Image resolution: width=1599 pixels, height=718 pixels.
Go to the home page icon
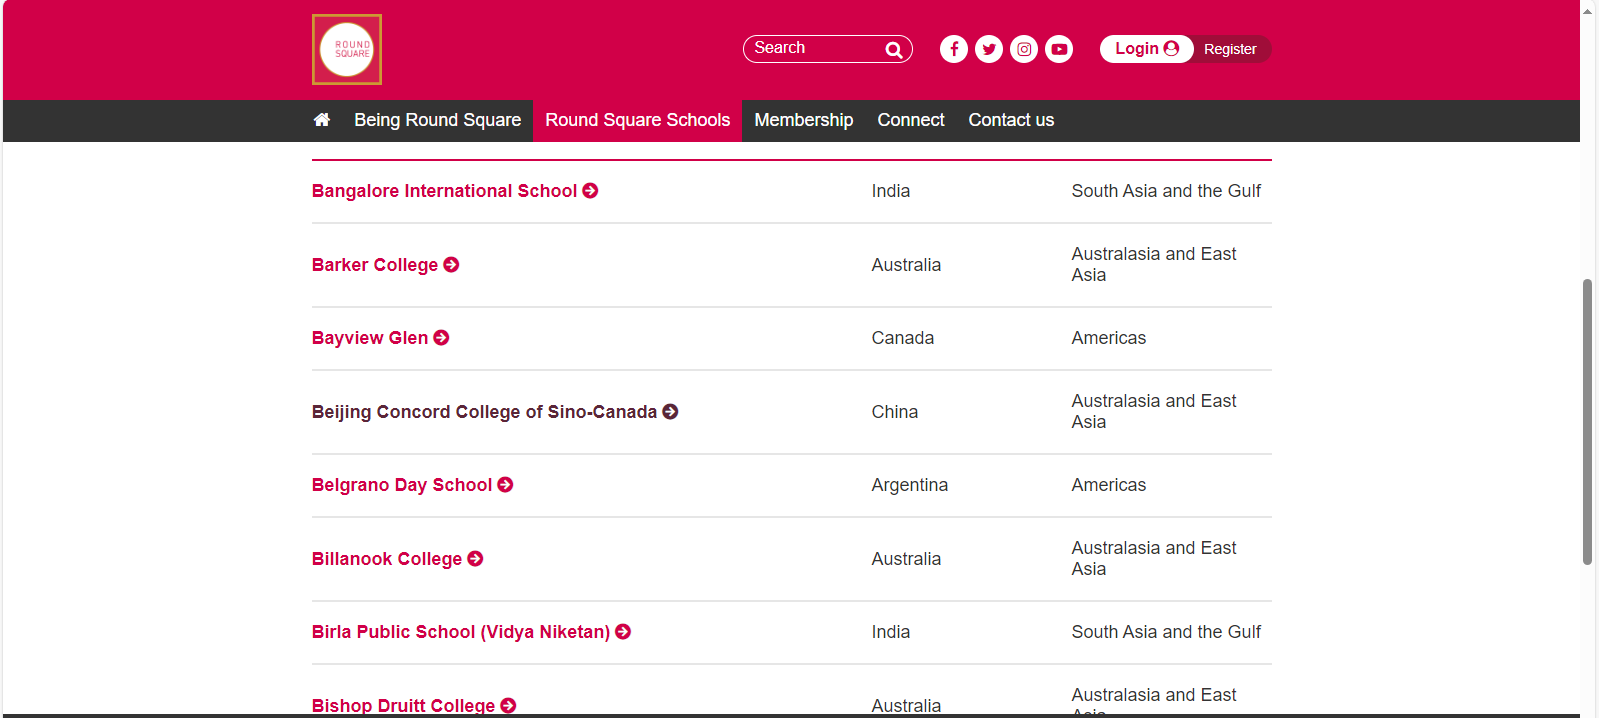[321, 120]
